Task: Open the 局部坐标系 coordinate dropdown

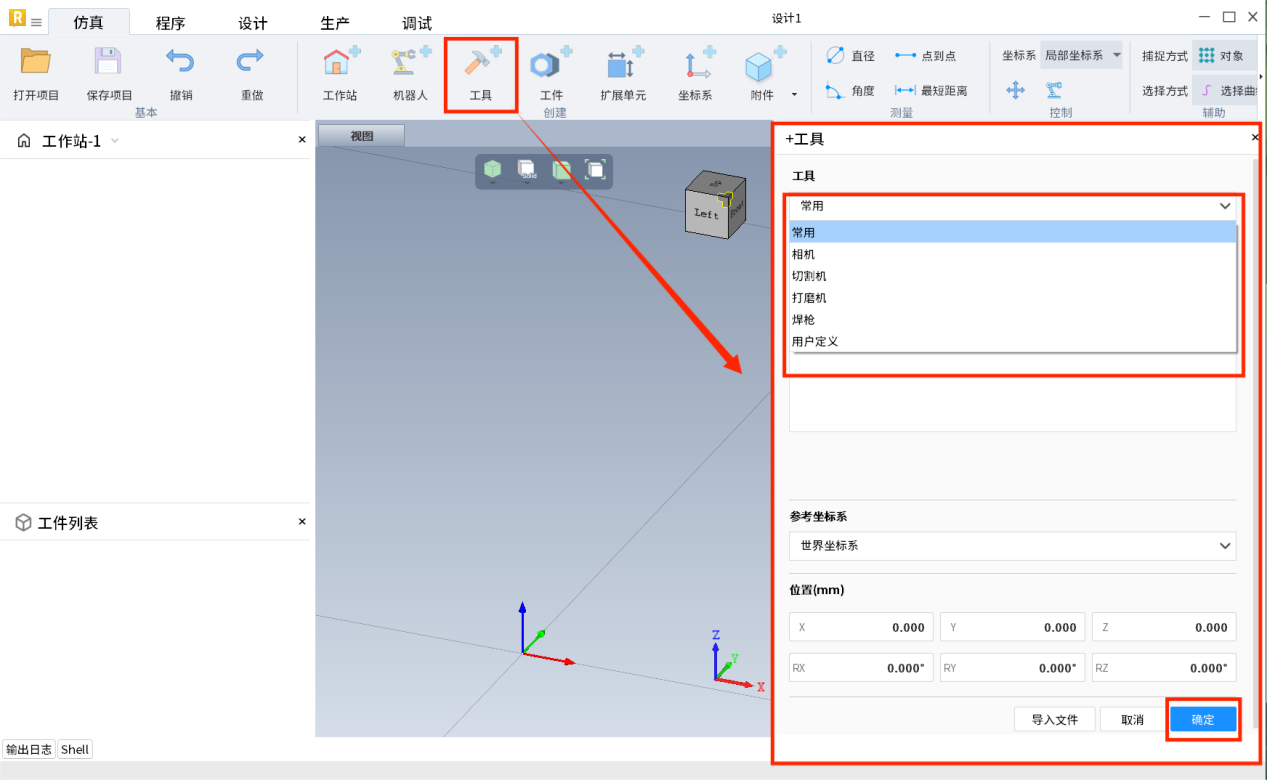Action: (x=1081, y=56)
